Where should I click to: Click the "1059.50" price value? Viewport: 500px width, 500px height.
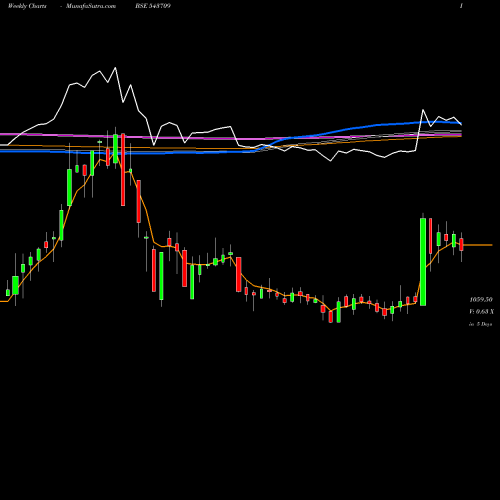pyautogui.click(x=481, y=299)
